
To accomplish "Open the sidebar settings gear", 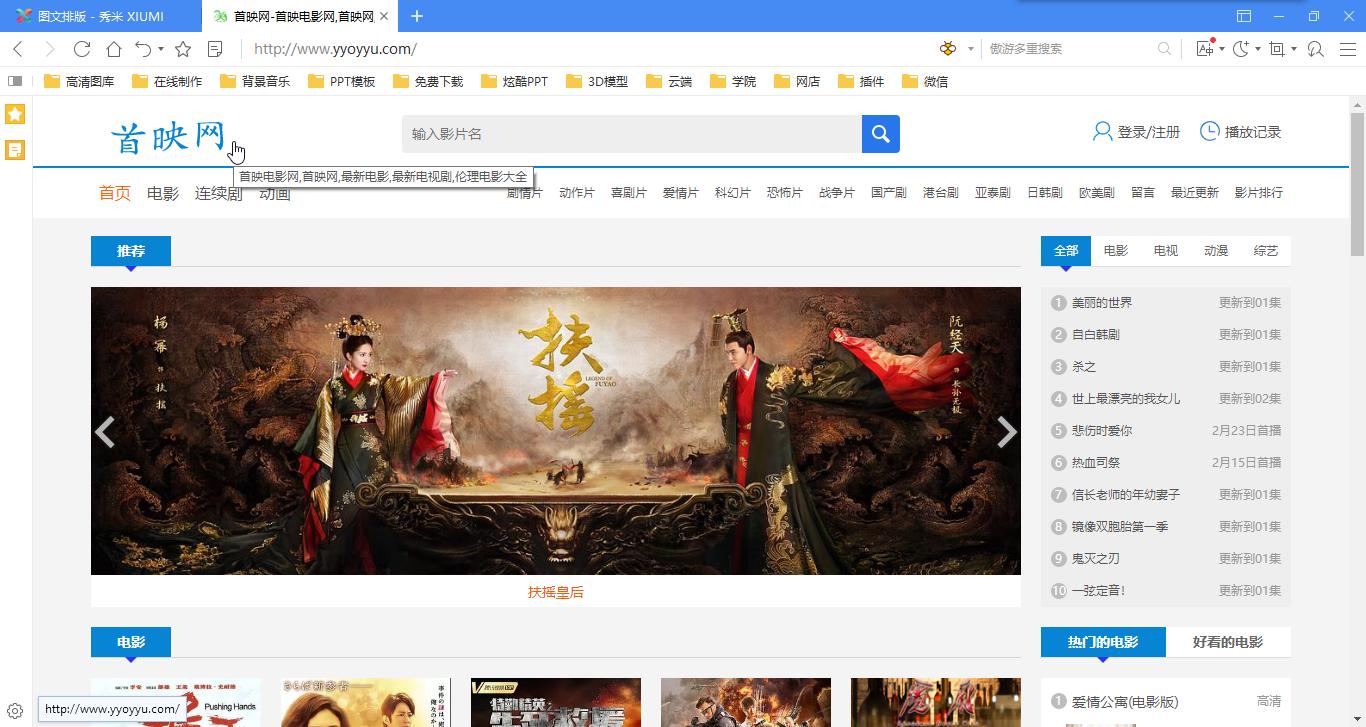I will coord(15,711).
